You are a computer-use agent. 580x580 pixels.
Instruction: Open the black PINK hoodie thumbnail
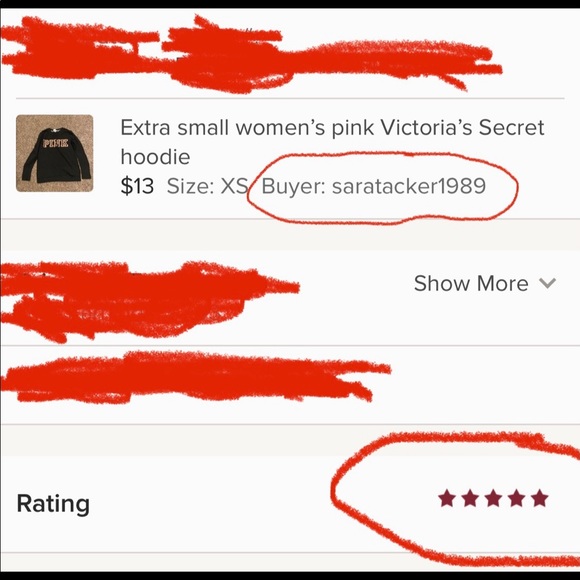54,153
